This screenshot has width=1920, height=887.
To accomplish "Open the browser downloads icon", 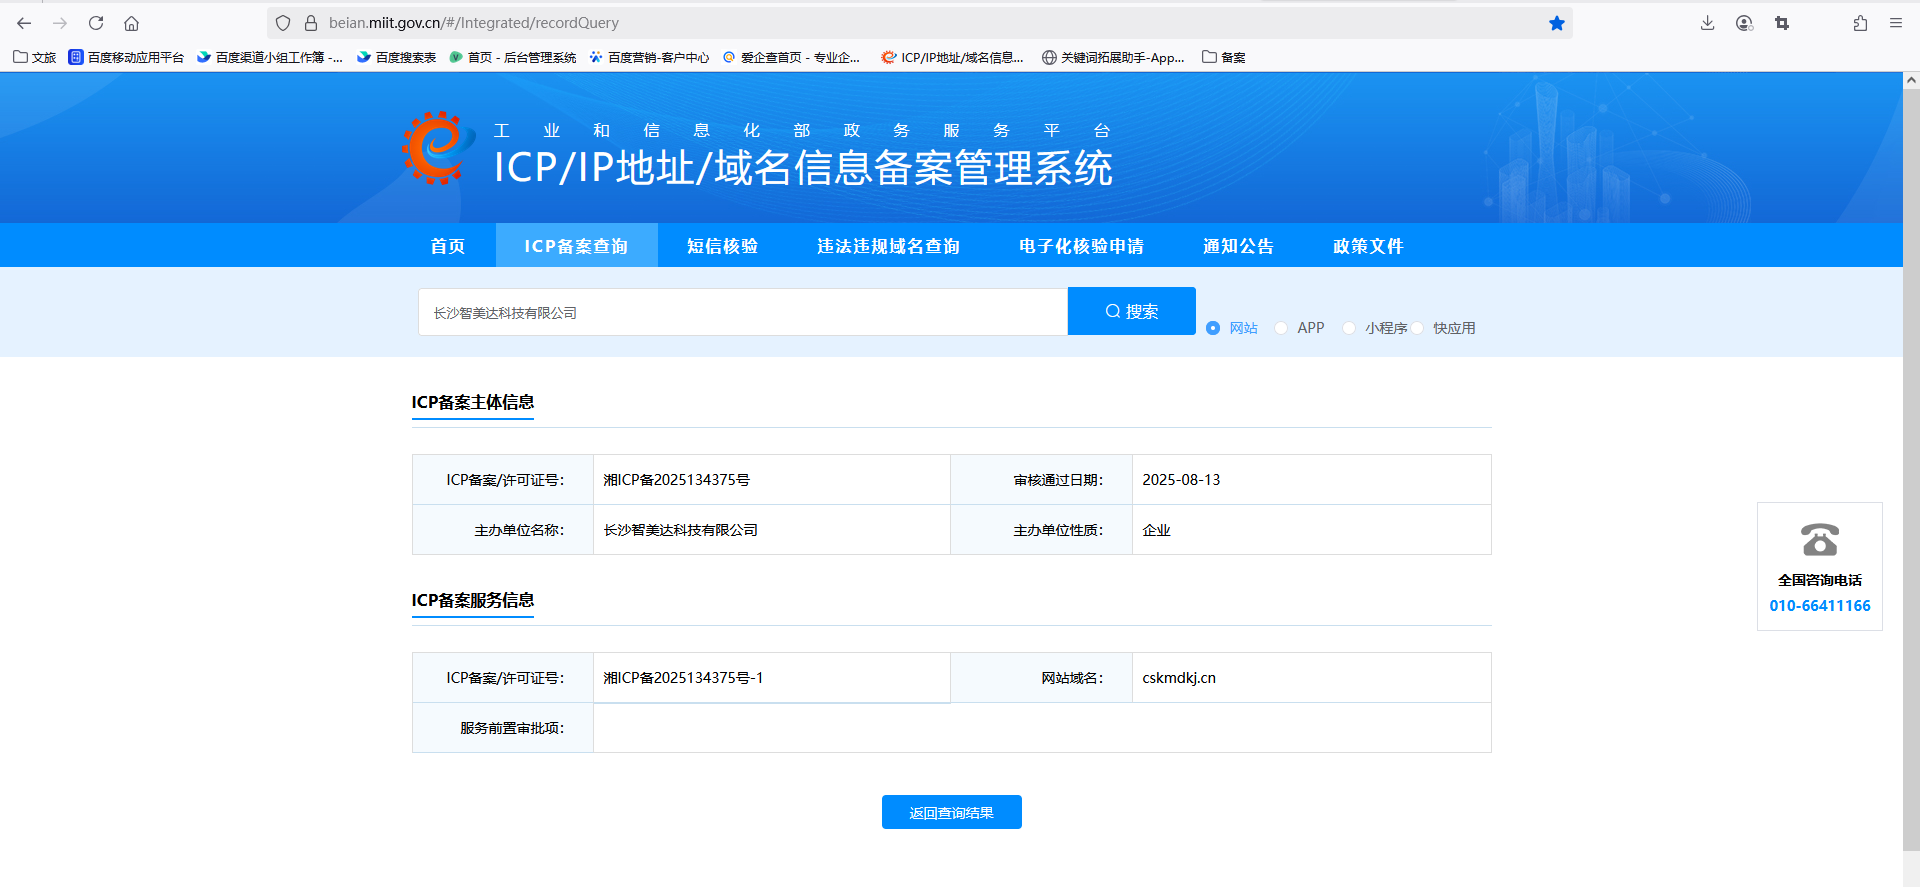I will point(1707,23).
